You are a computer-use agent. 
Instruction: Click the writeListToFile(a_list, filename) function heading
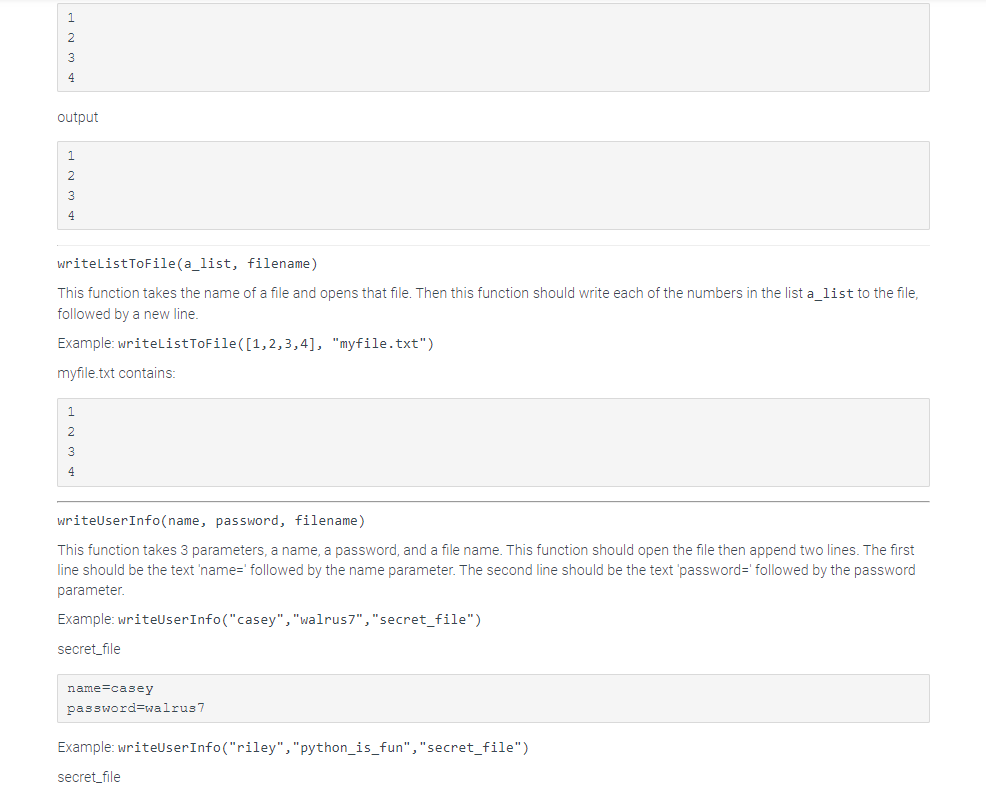coord(187,264)
